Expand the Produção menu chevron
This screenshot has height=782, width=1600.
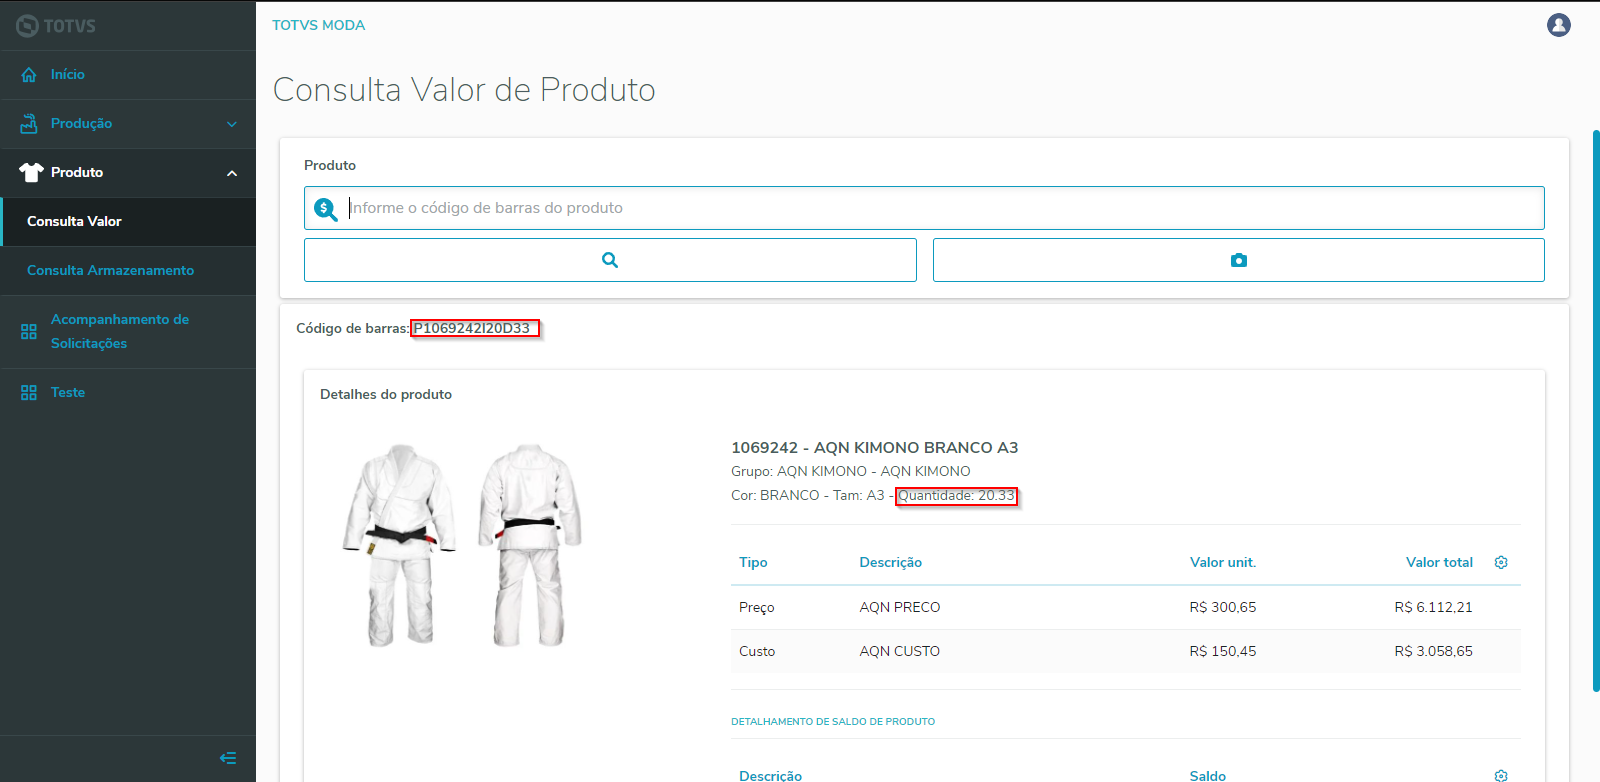[232, 124]
